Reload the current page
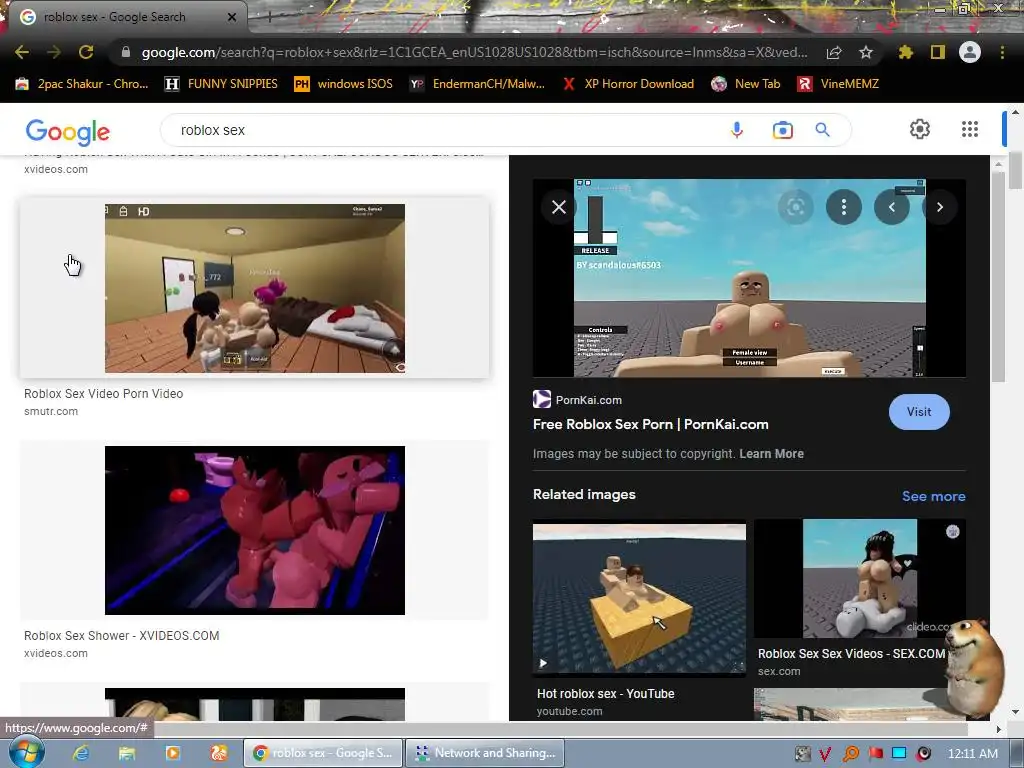 pyautogui.click(x=86, y=52)
